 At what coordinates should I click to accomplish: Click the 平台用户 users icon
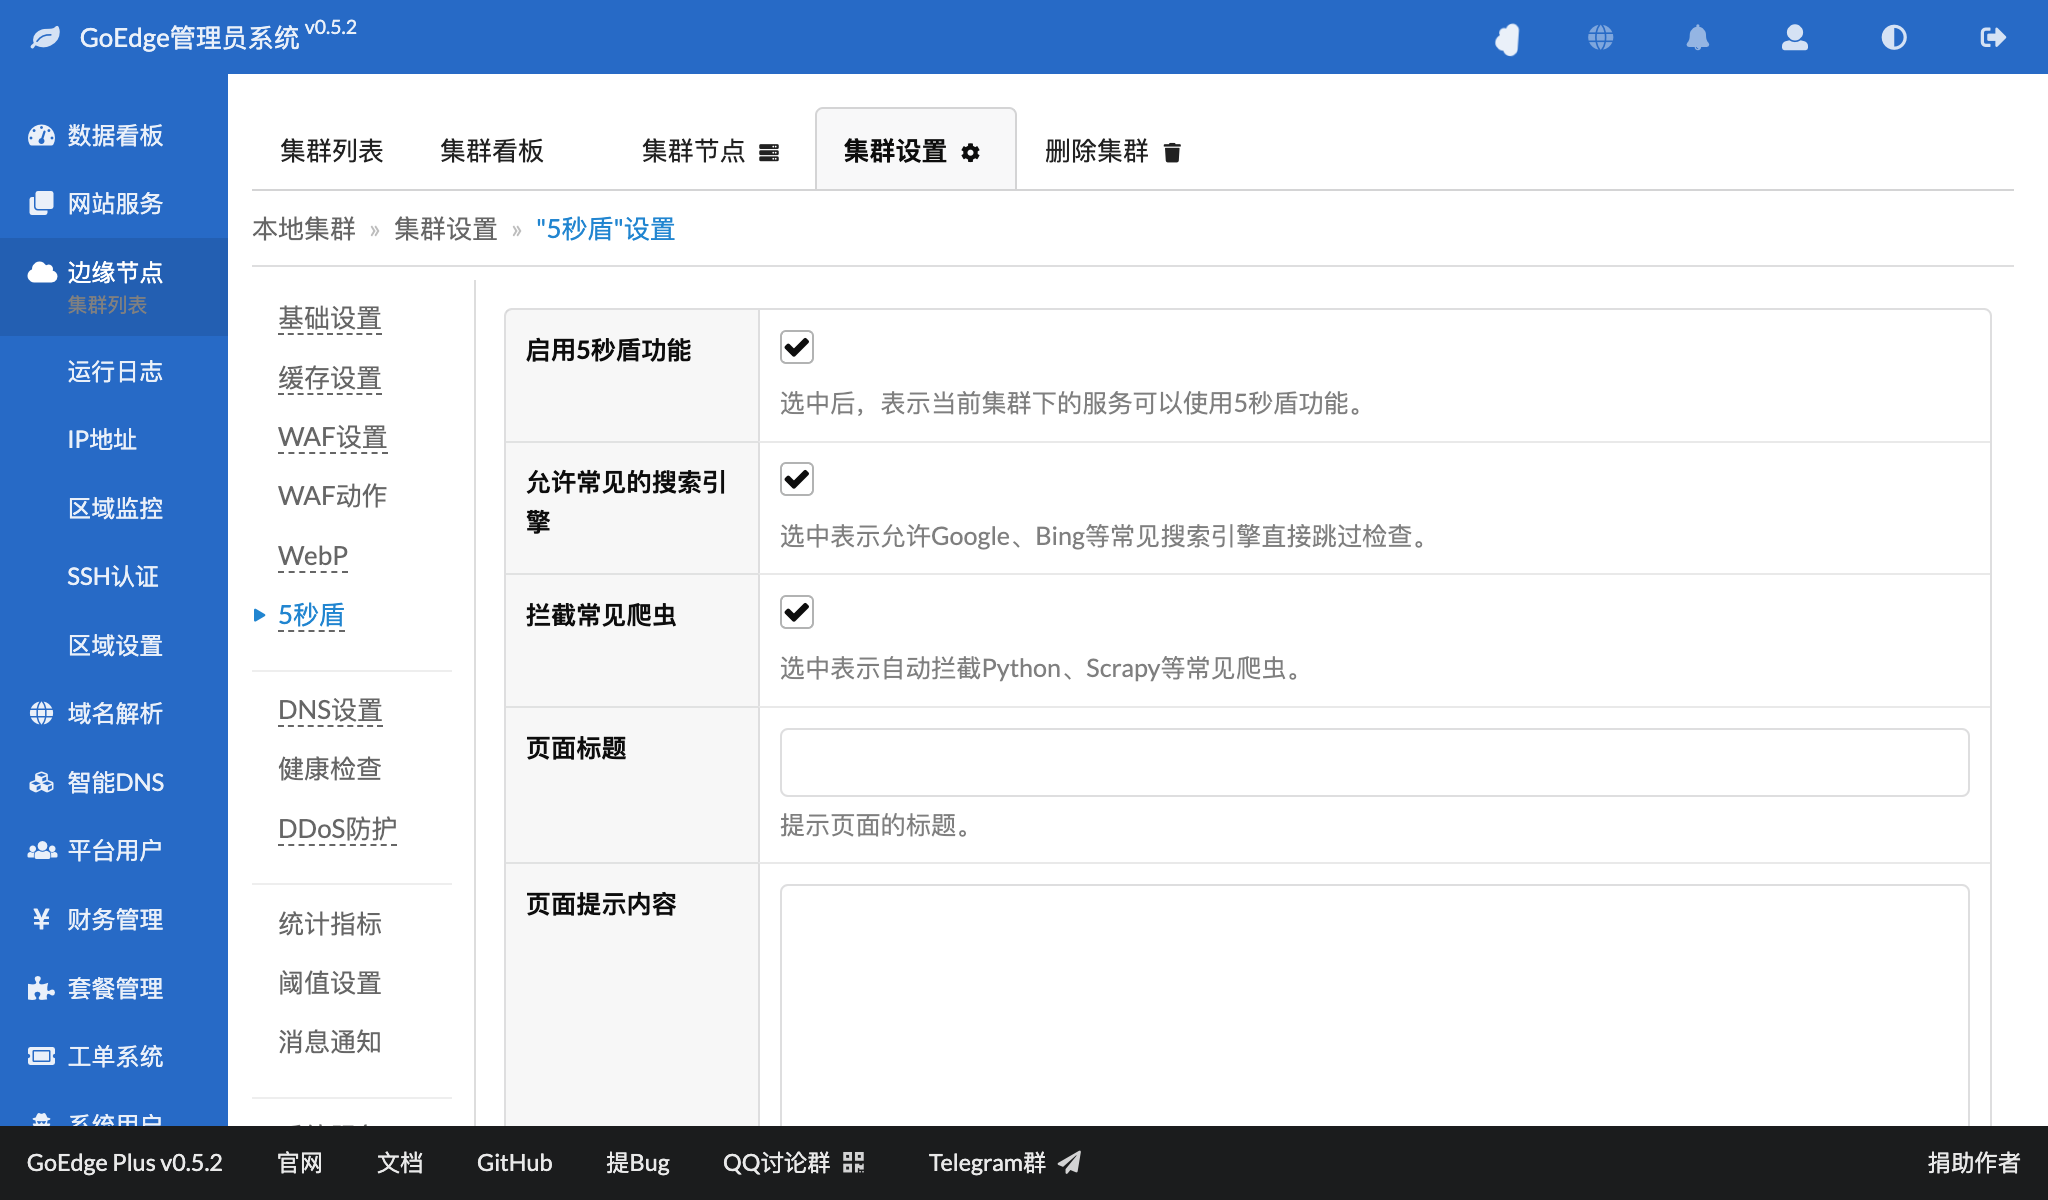pos(41,850)
